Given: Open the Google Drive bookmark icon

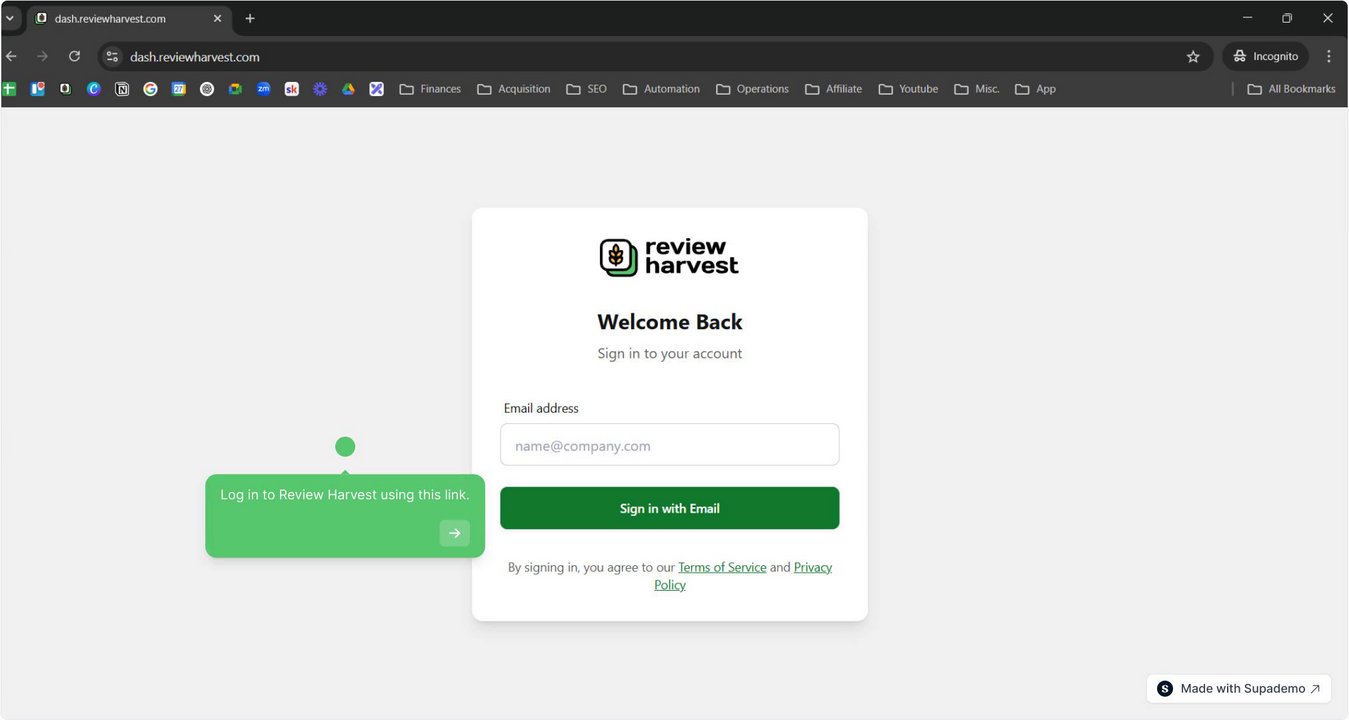Looking at the screenshot, I should (348, 89).
